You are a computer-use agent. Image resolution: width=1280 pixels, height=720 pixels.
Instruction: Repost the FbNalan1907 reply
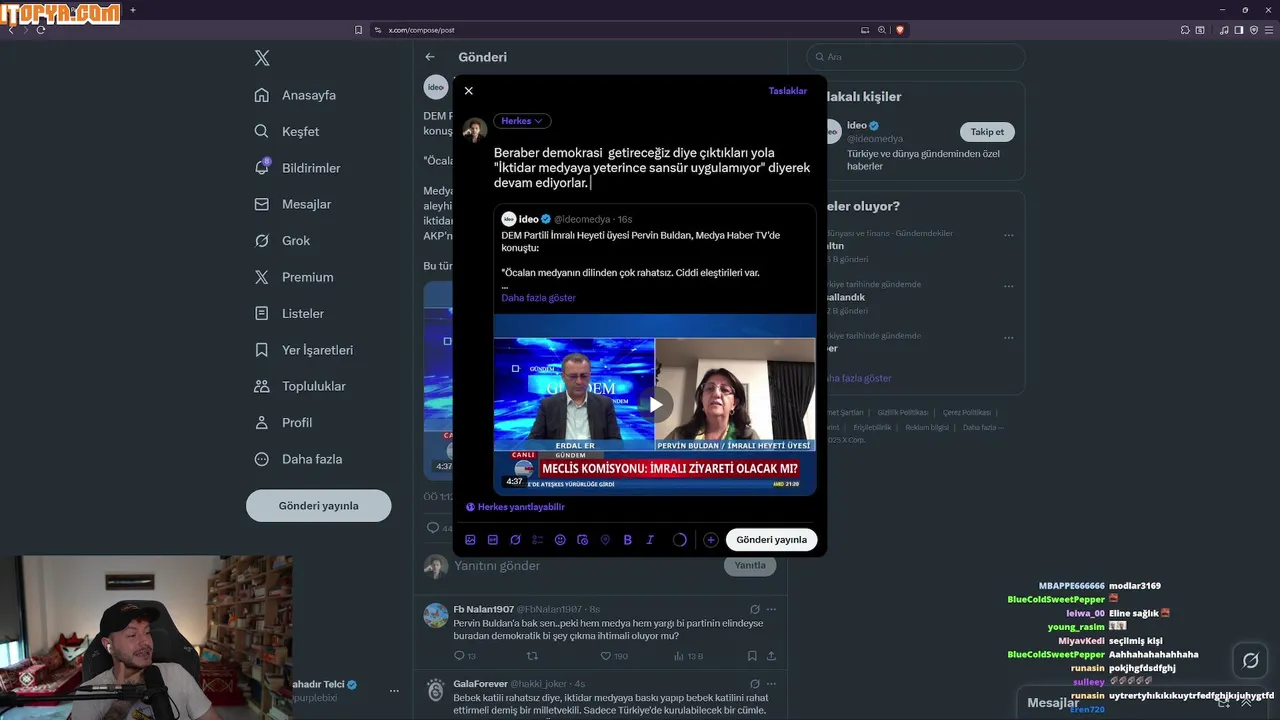pyautogui.click(x=532, y=656)
